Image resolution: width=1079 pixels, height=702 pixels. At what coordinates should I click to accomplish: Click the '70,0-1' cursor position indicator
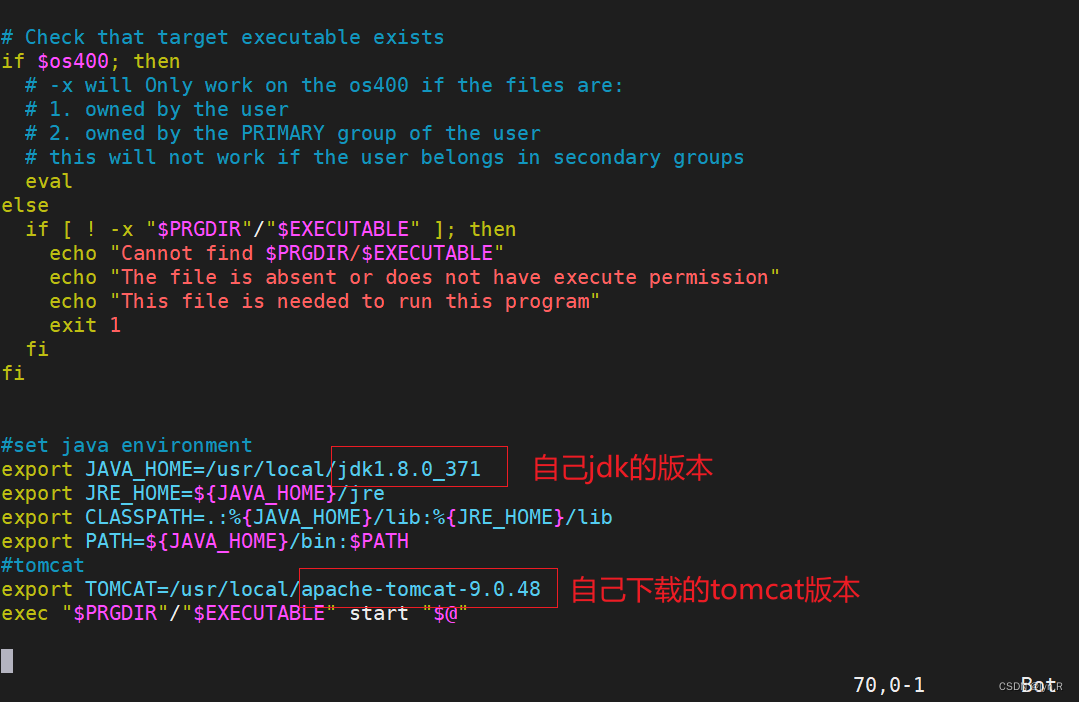[888, 685]
